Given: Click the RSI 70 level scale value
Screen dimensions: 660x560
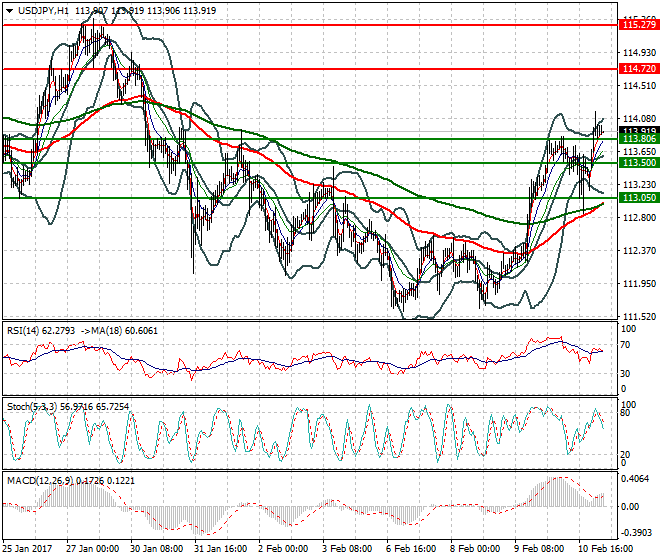Looking at the screenshot, I should coord(626,345).
